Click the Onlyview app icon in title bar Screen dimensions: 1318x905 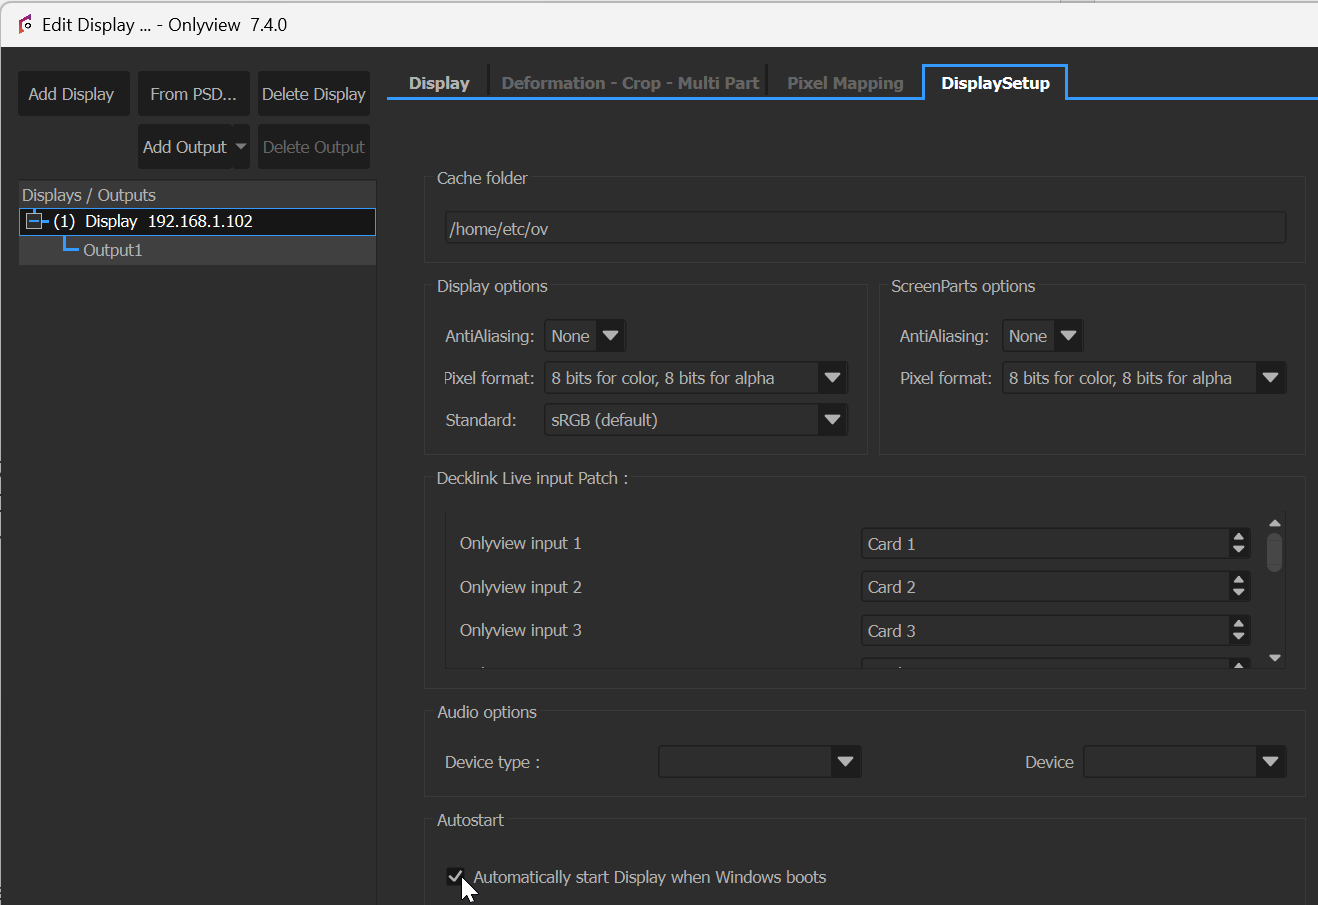(x=25, y=24)
